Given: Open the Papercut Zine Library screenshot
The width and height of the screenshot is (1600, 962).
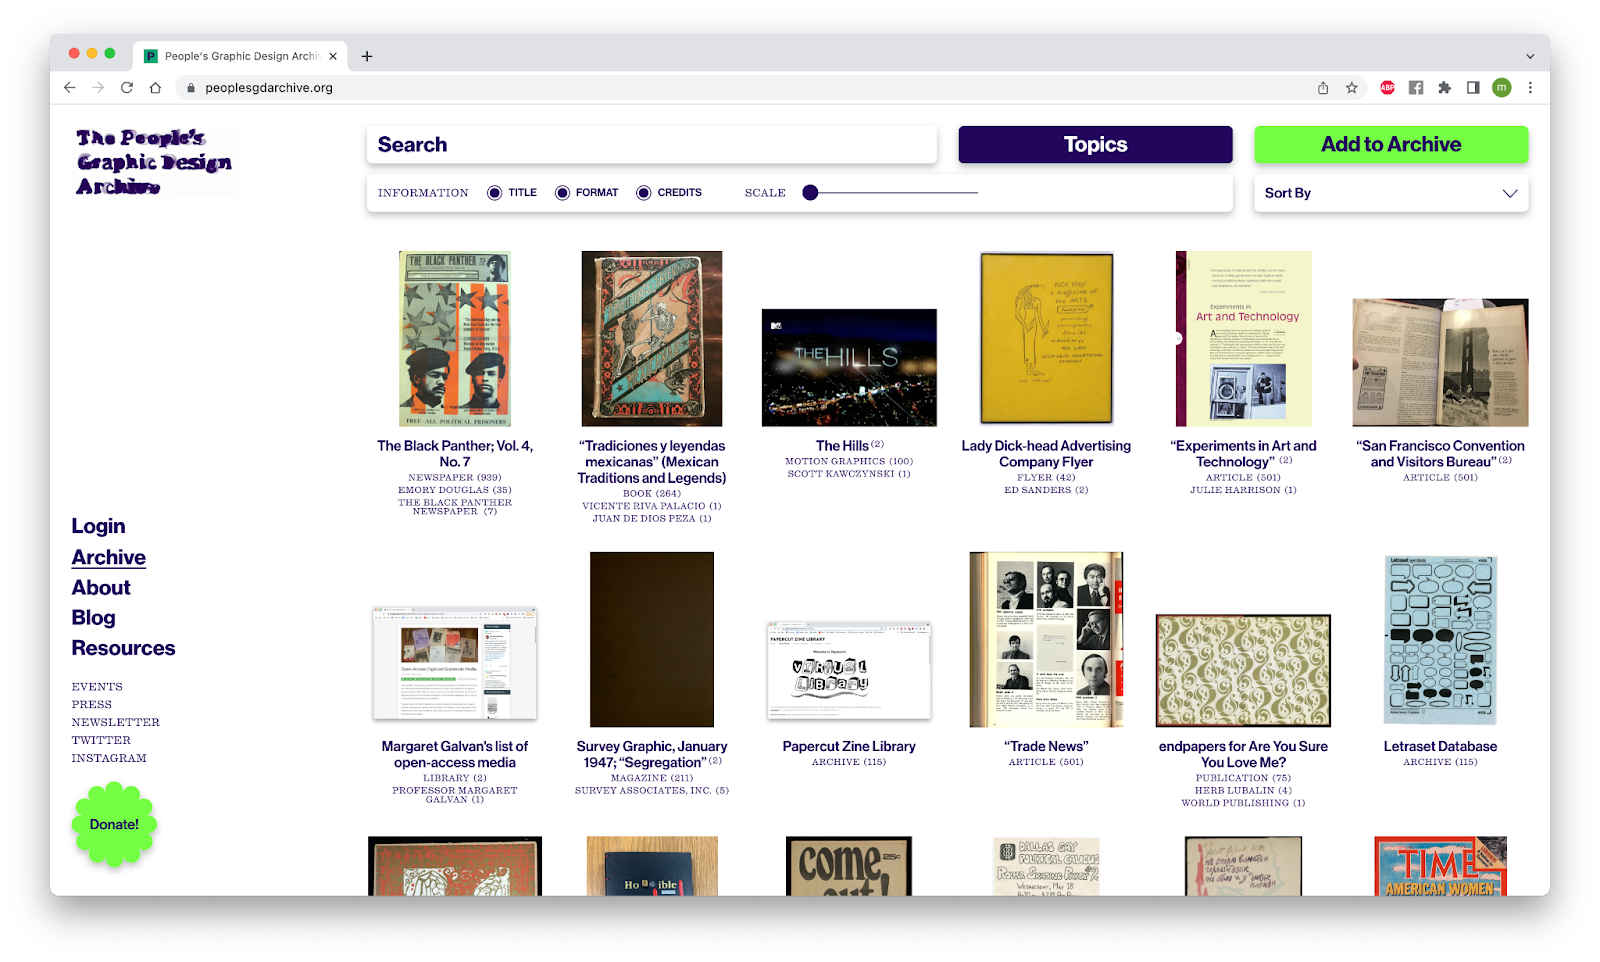Looking at the screenshot, I should (x=849, y=670).
